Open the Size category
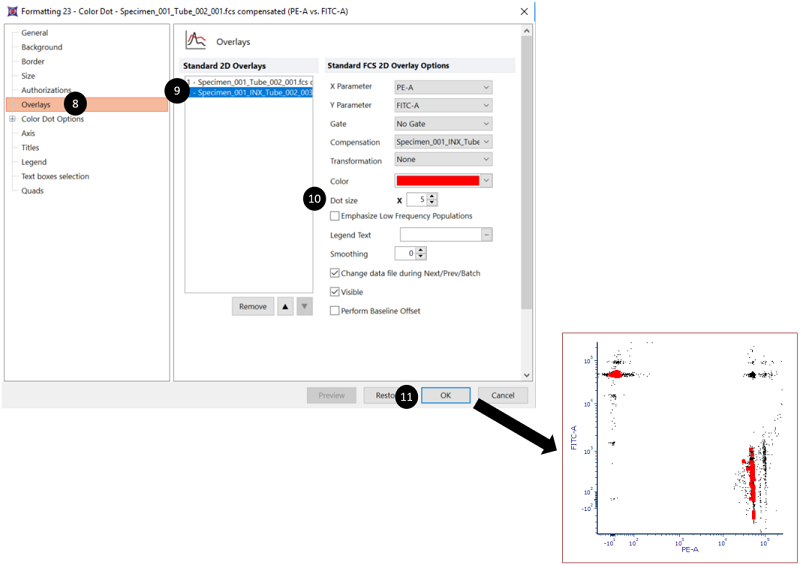Image resolution: width=800 pixels, height=565 pixels. click(x=28, y=76)
